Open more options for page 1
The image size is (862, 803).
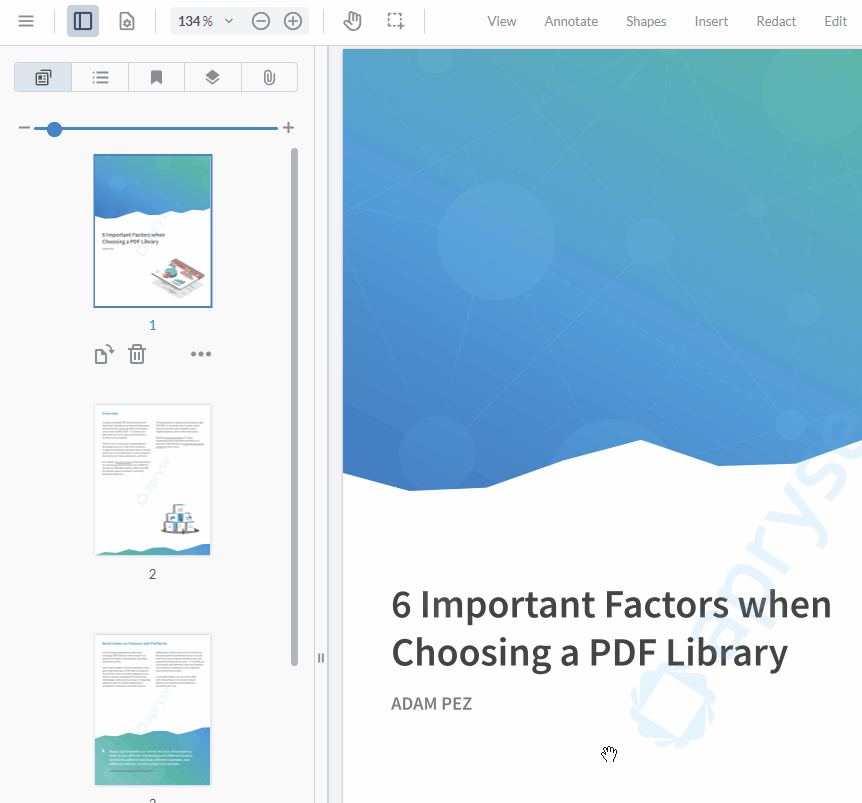click(201, 354)
